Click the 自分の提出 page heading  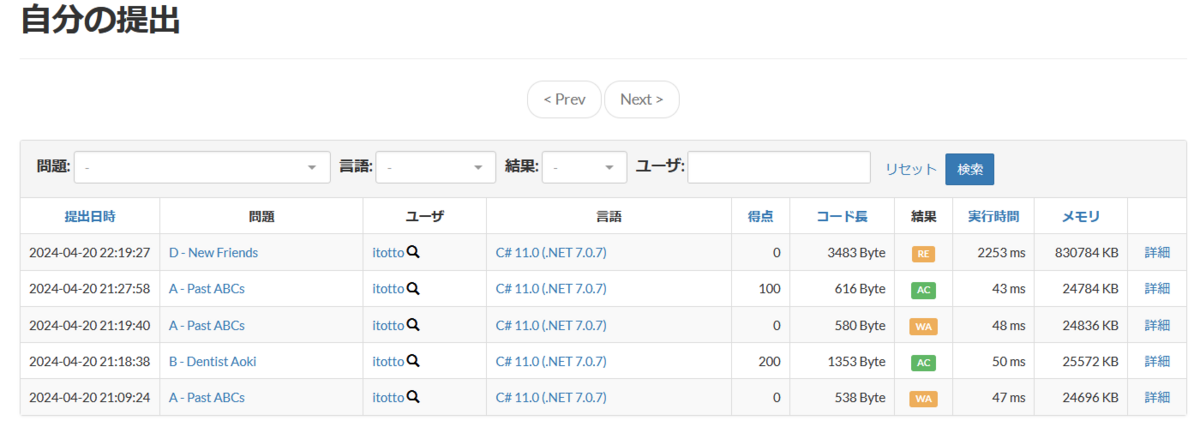click(100, 19)
